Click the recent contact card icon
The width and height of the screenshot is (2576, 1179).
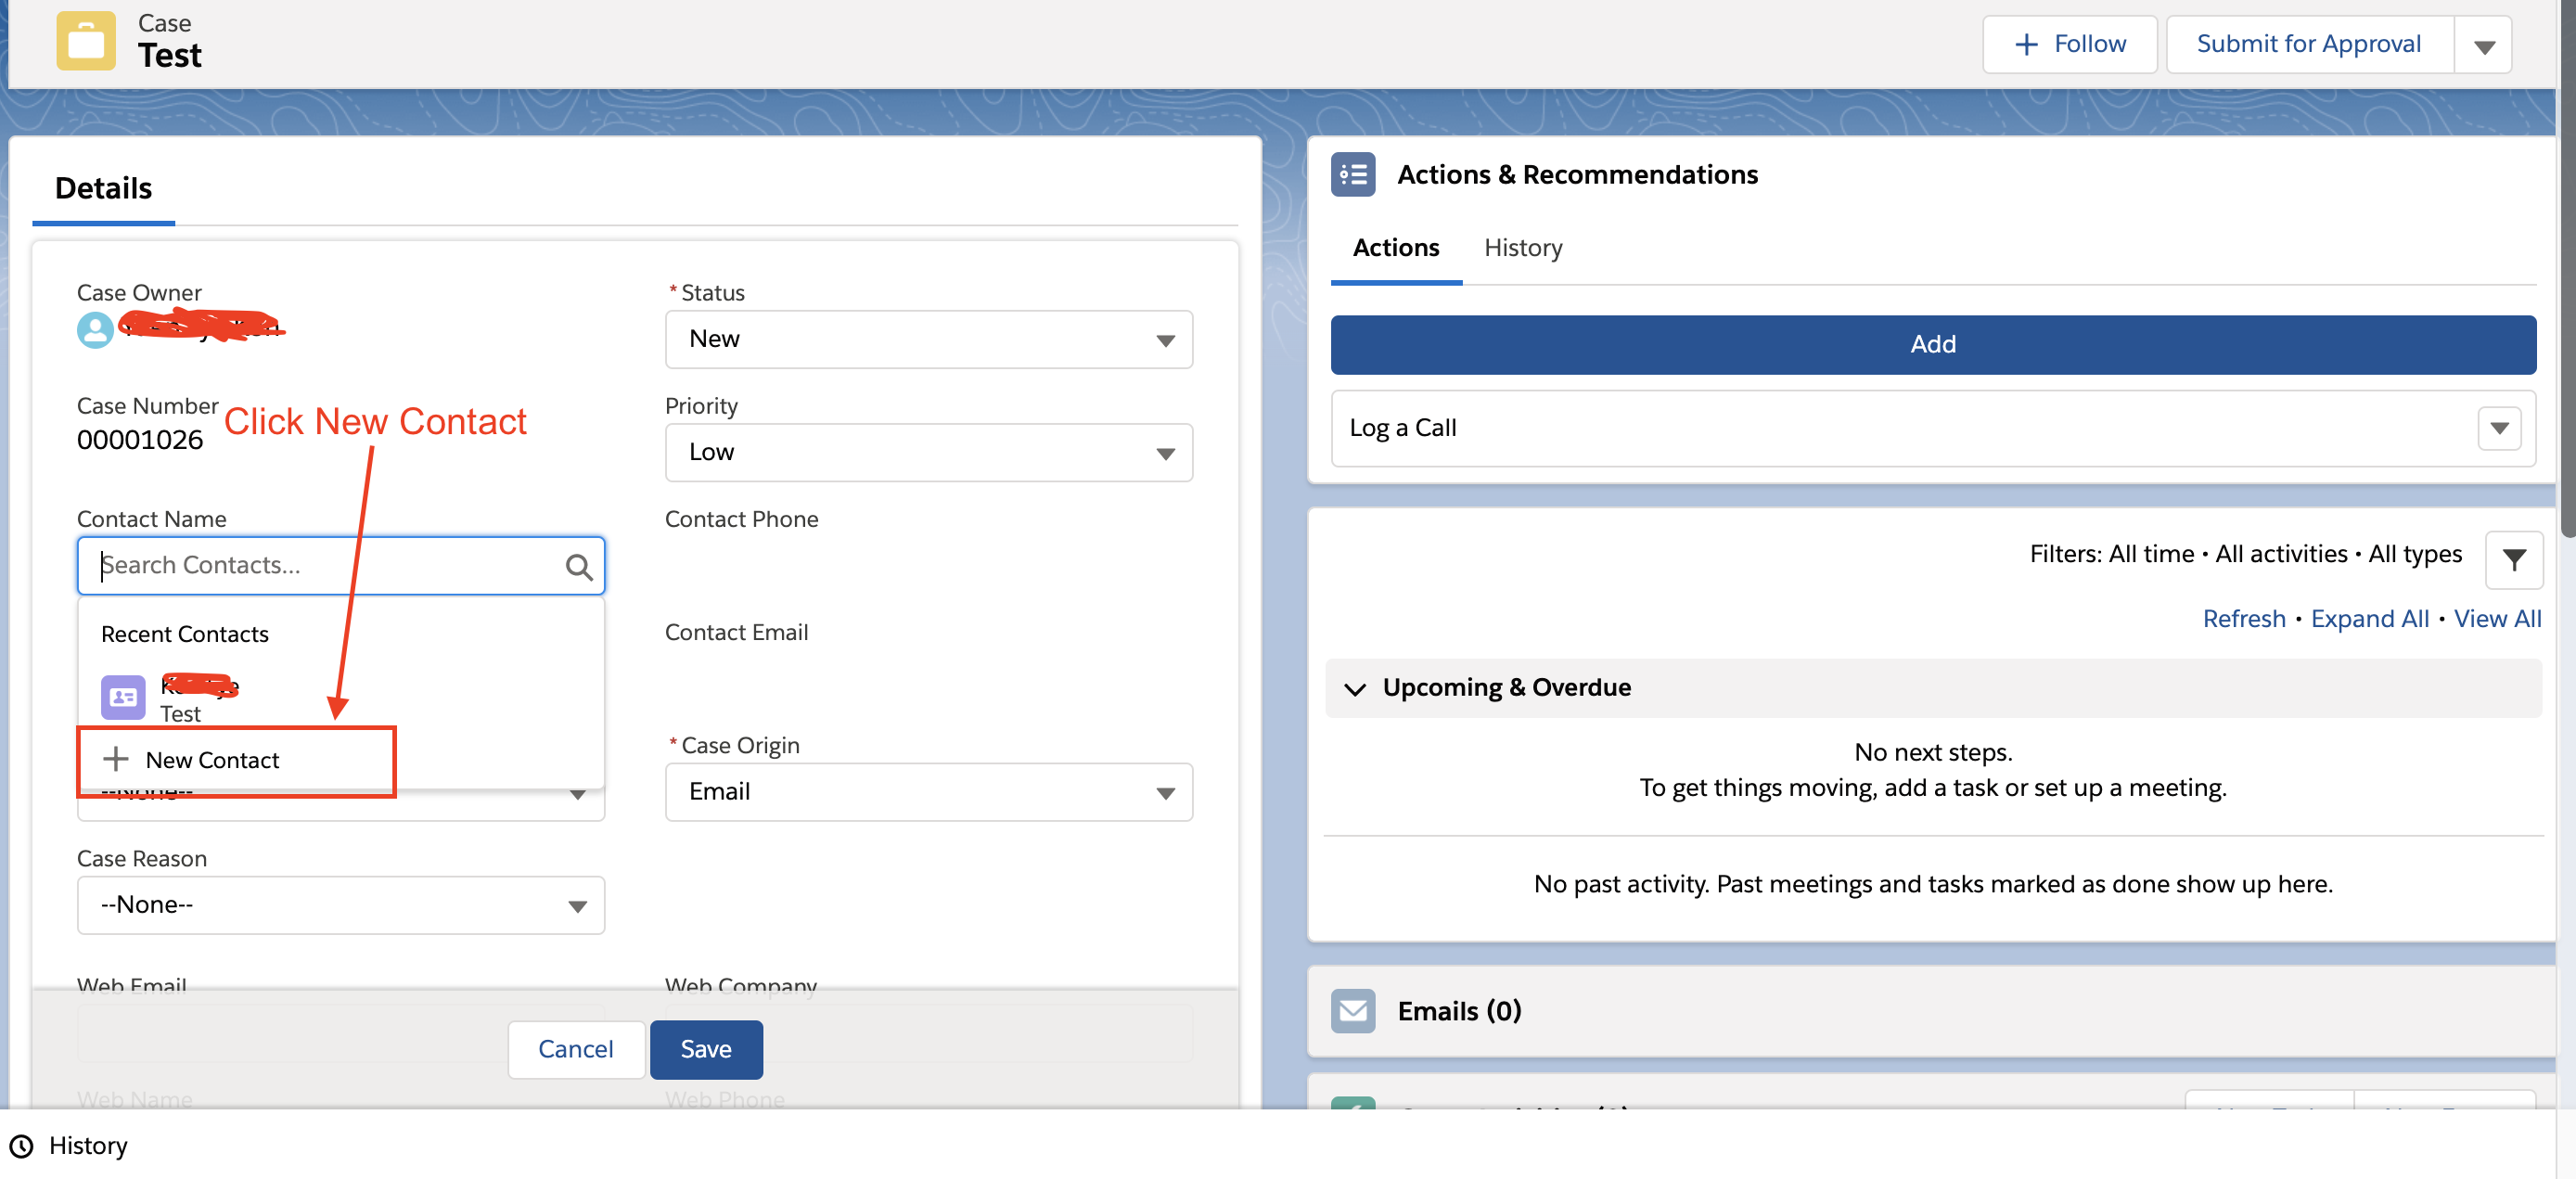123,697
